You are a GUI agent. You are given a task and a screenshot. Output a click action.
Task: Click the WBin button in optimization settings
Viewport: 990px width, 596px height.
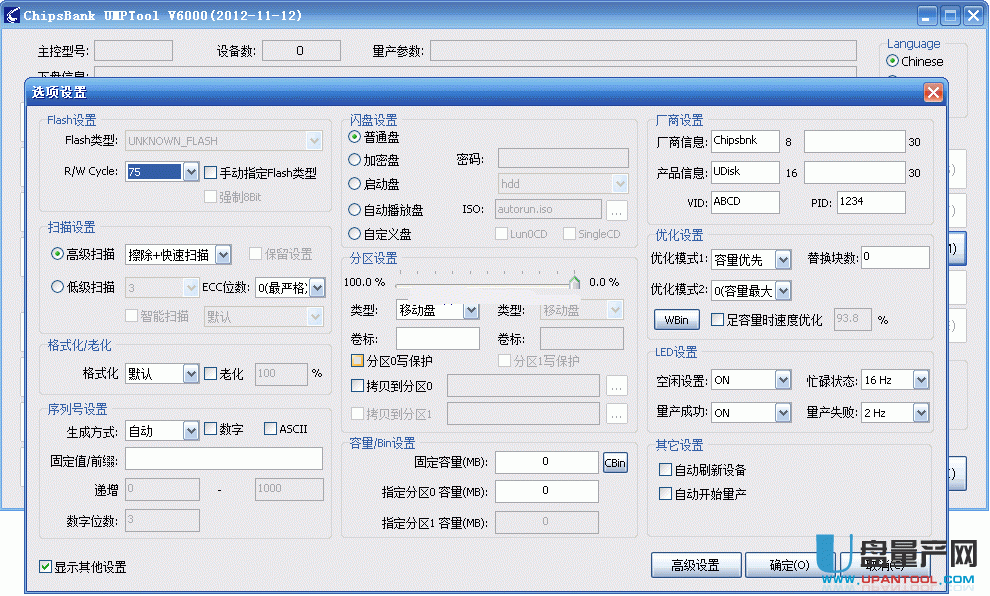coord(676,320)
